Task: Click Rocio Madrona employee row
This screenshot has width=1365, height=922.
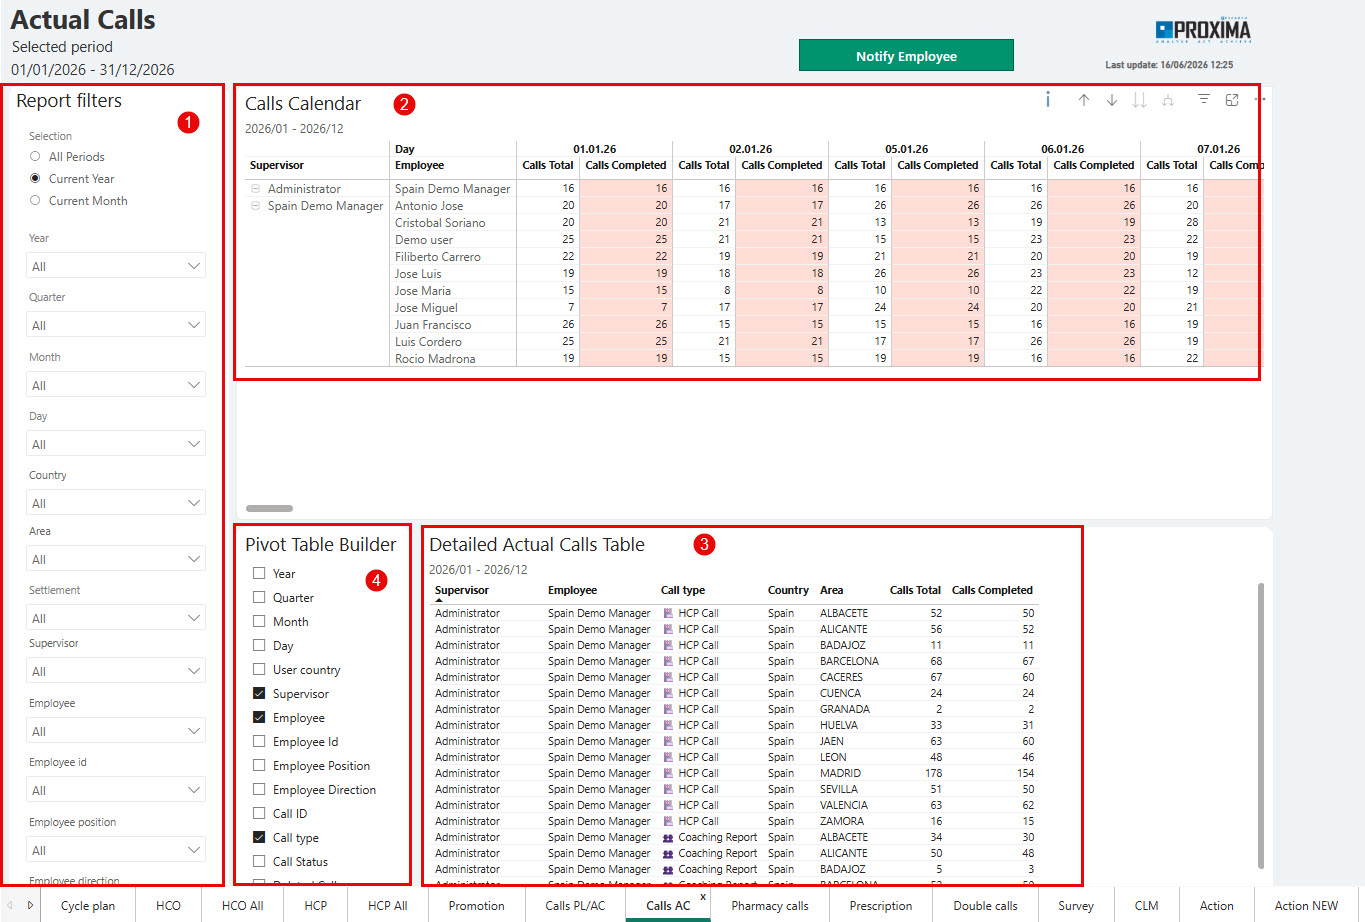Action: [x=435, y=359]
